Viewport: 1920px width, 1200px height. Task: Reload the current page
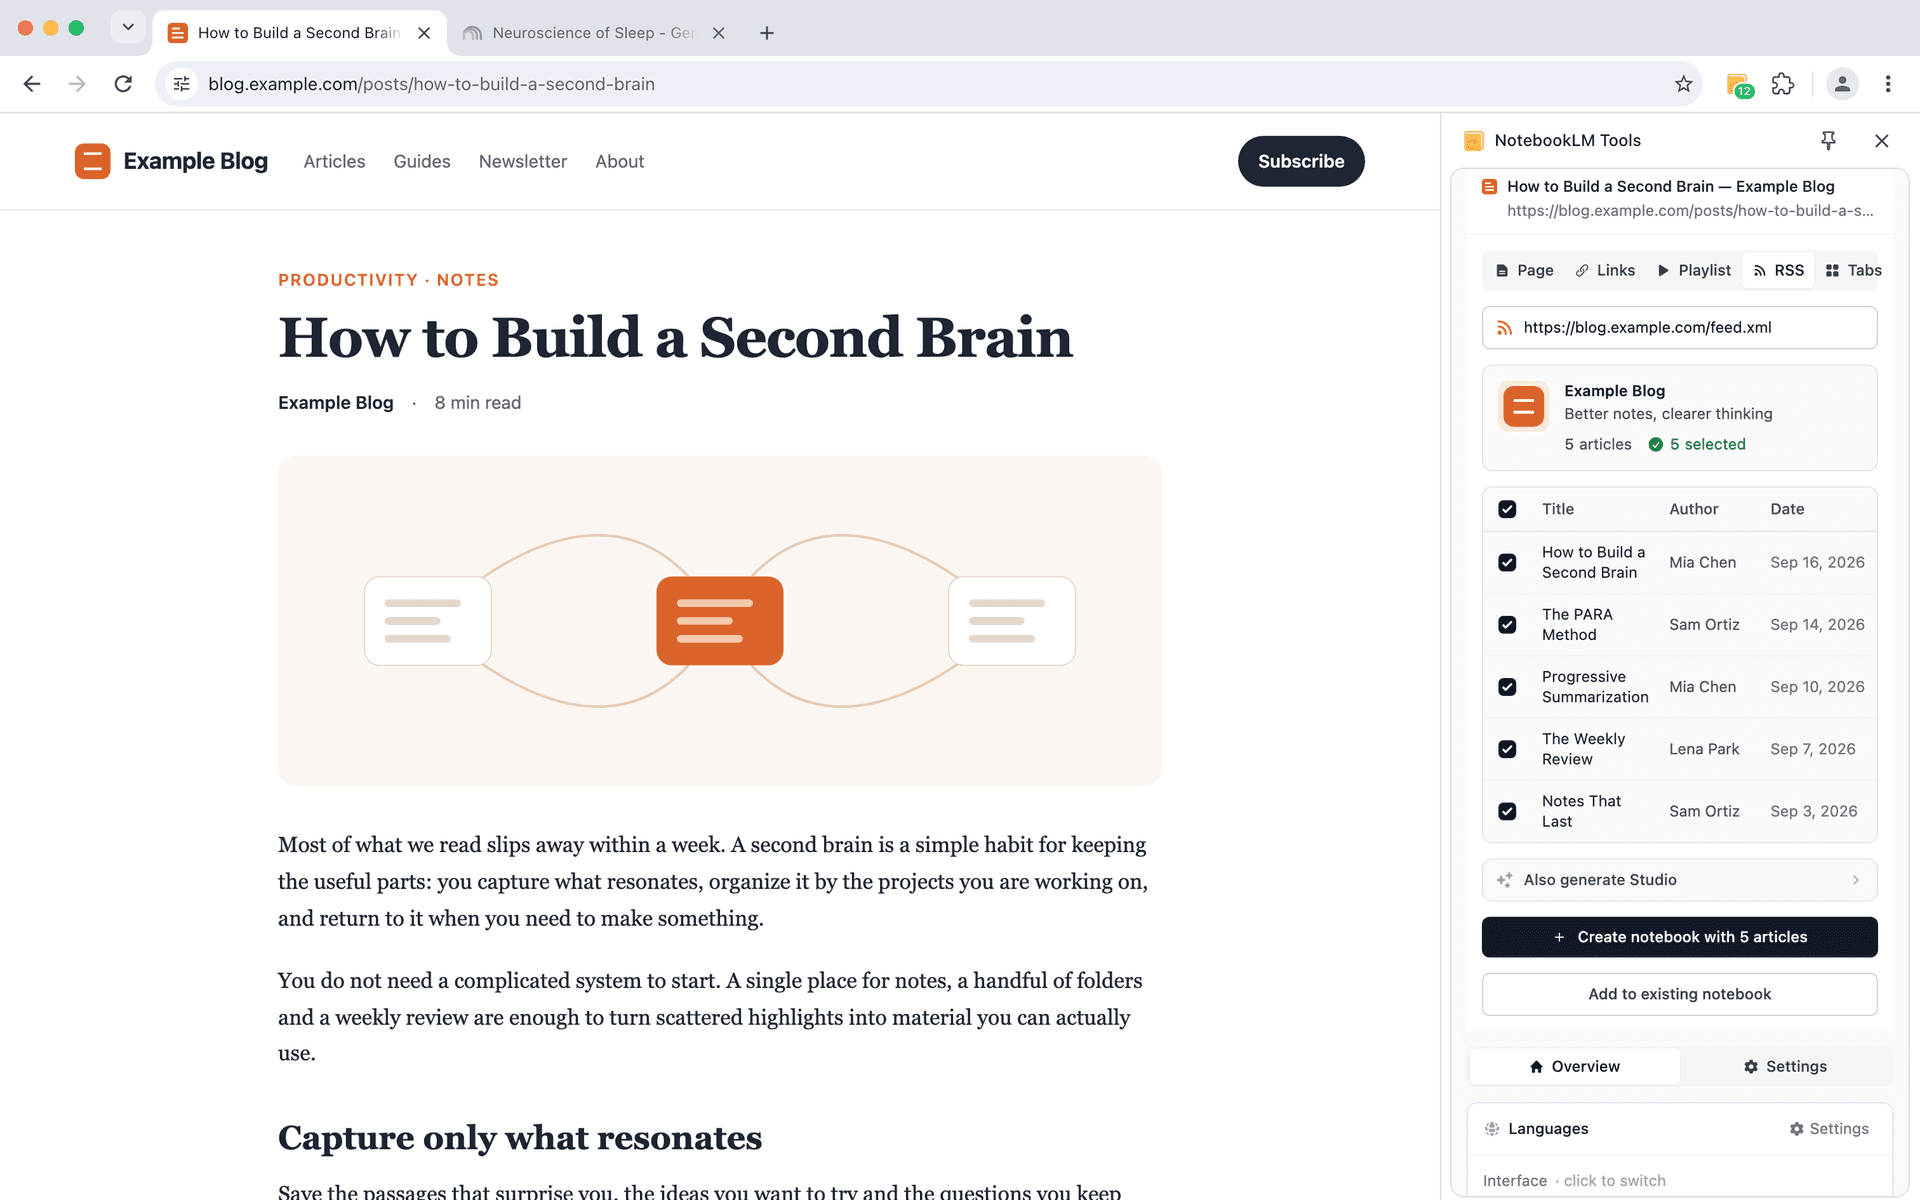(123, 84)
